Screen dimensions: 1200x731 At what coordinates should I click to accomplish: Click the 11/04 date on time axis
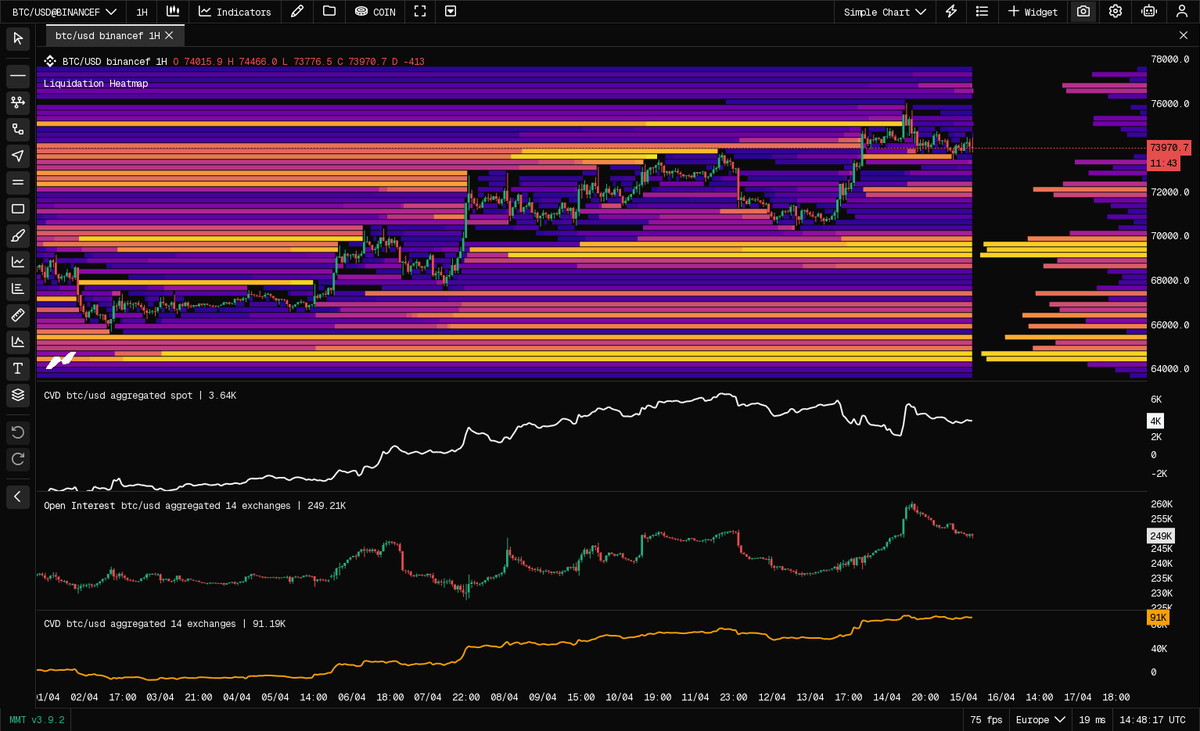click(695, 697)
